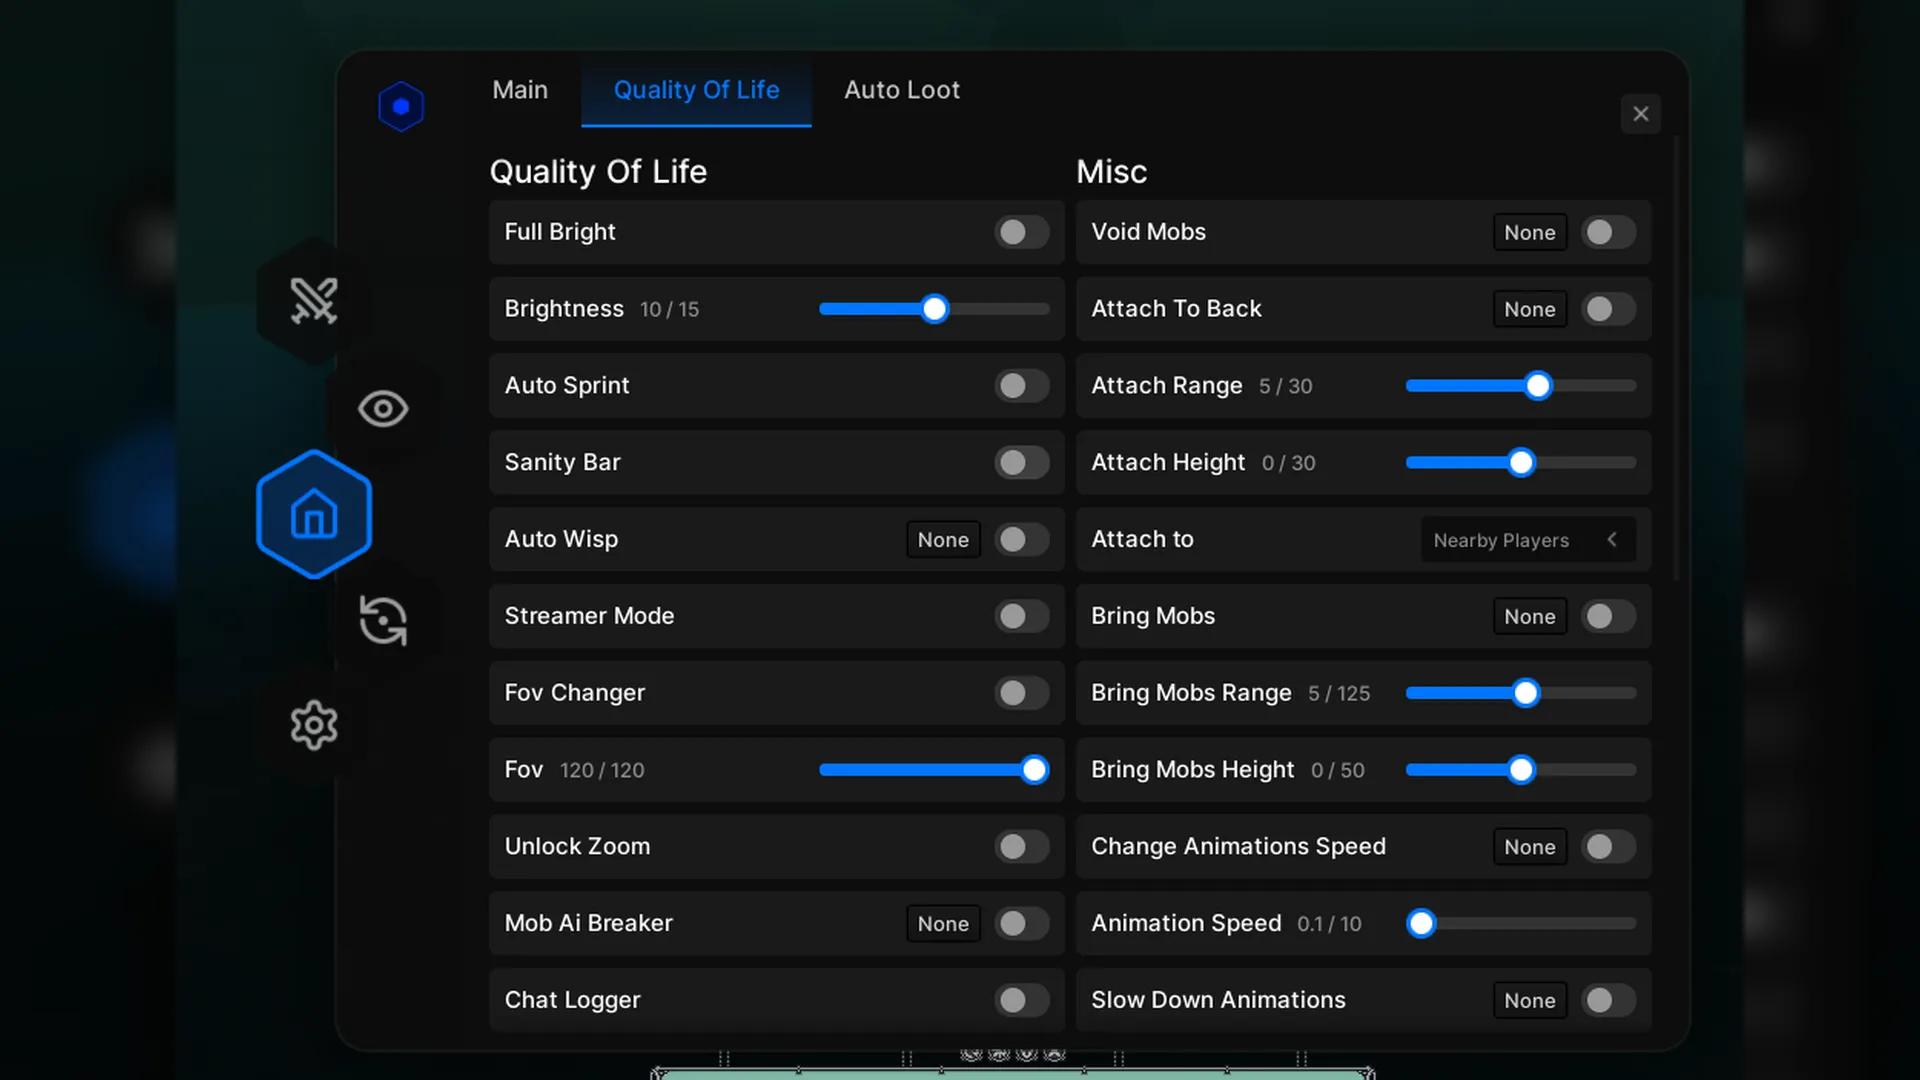Click the Brightness slider handle
This screenshot has height=1080, width=1920.
pyautogui.click(x=934, y=309)
